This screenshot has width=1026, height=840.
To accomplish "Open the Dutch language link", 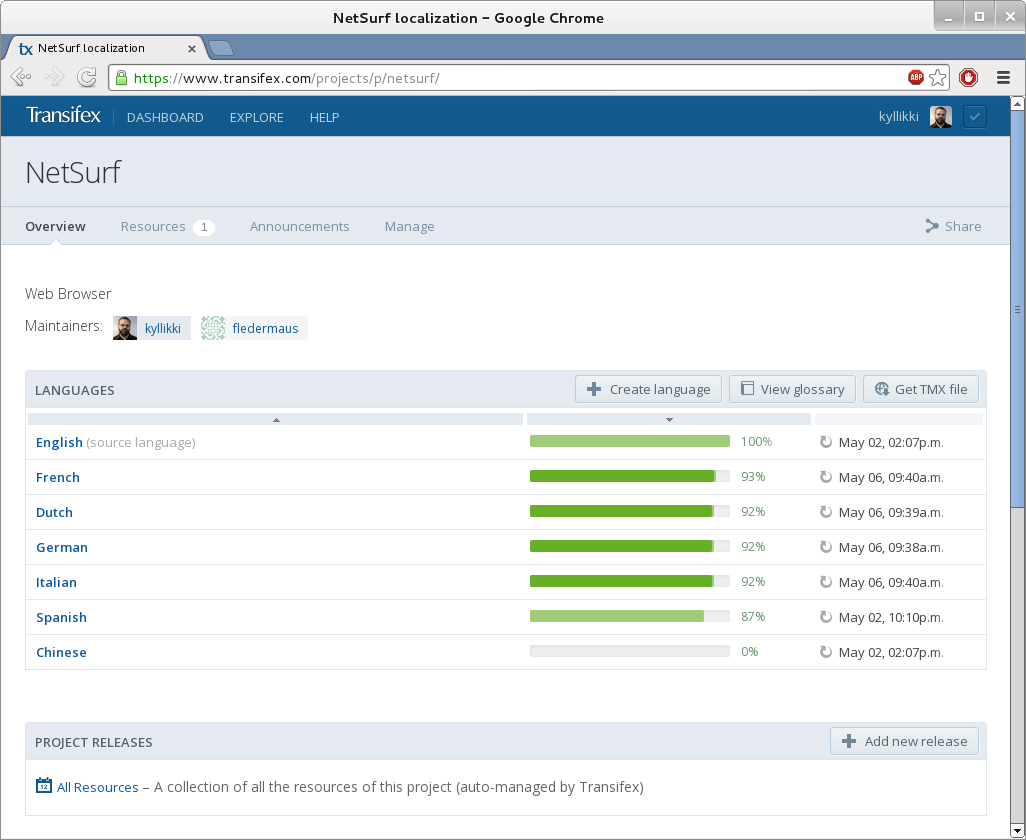I will click(54, 512).
